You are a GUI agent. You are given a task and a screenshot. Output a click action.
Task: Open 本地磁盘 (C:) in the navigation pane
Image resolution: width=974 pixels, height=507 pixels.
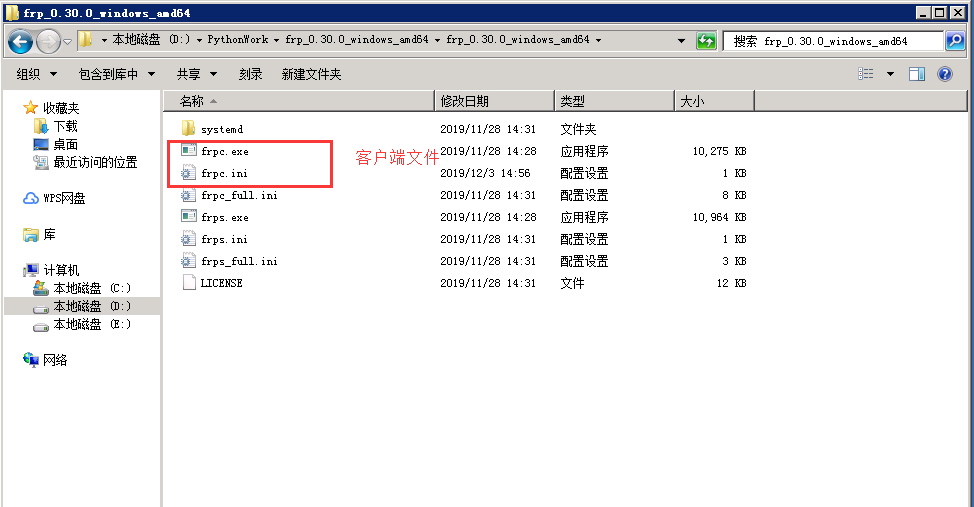click(x=92, y=288)
